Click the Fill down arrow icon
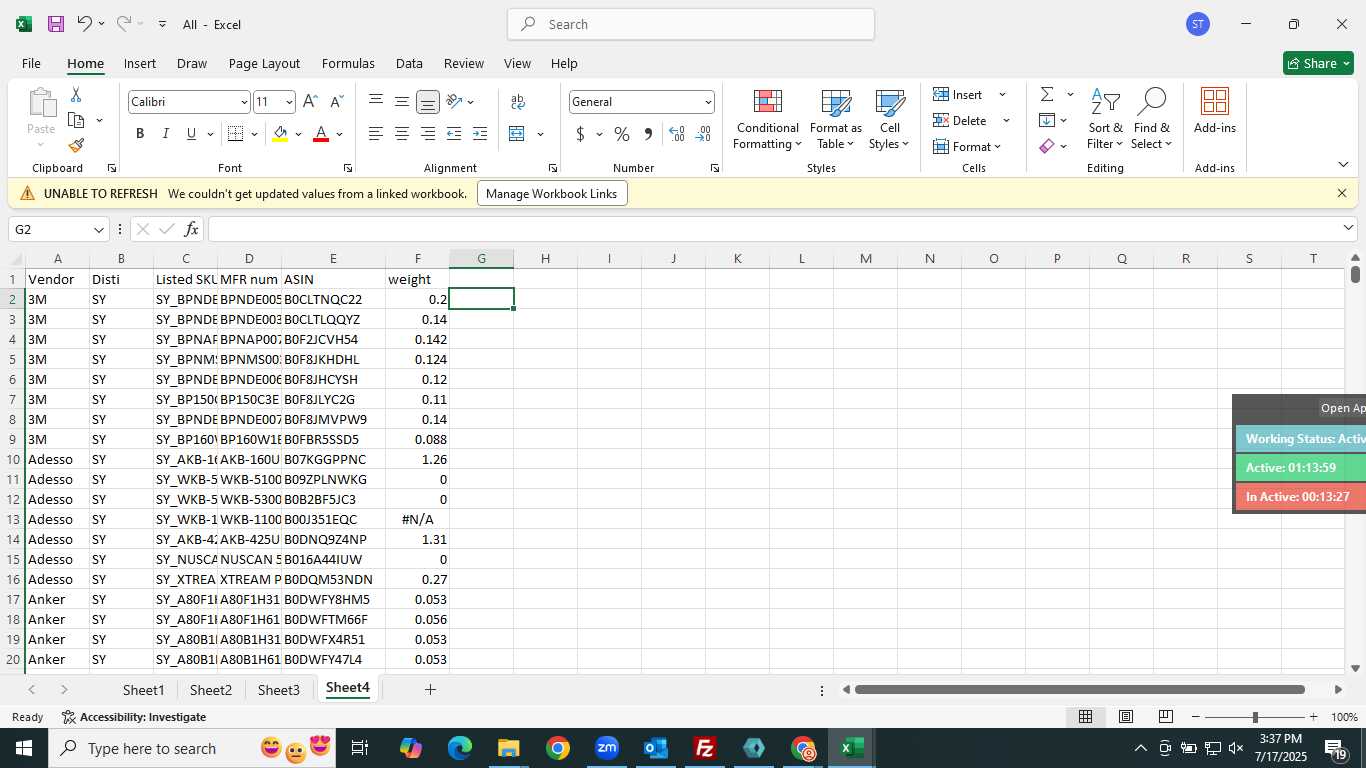Screen dimensions: 1366x768 point(1047,120)
